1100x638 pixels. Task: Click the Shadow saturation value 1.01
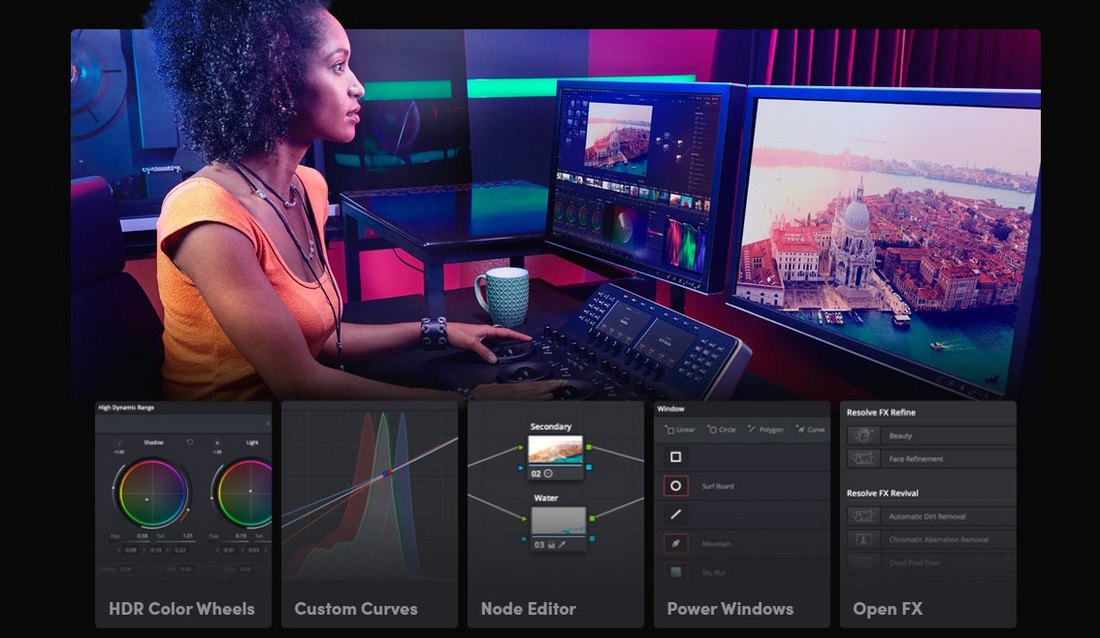coord(188,536)
